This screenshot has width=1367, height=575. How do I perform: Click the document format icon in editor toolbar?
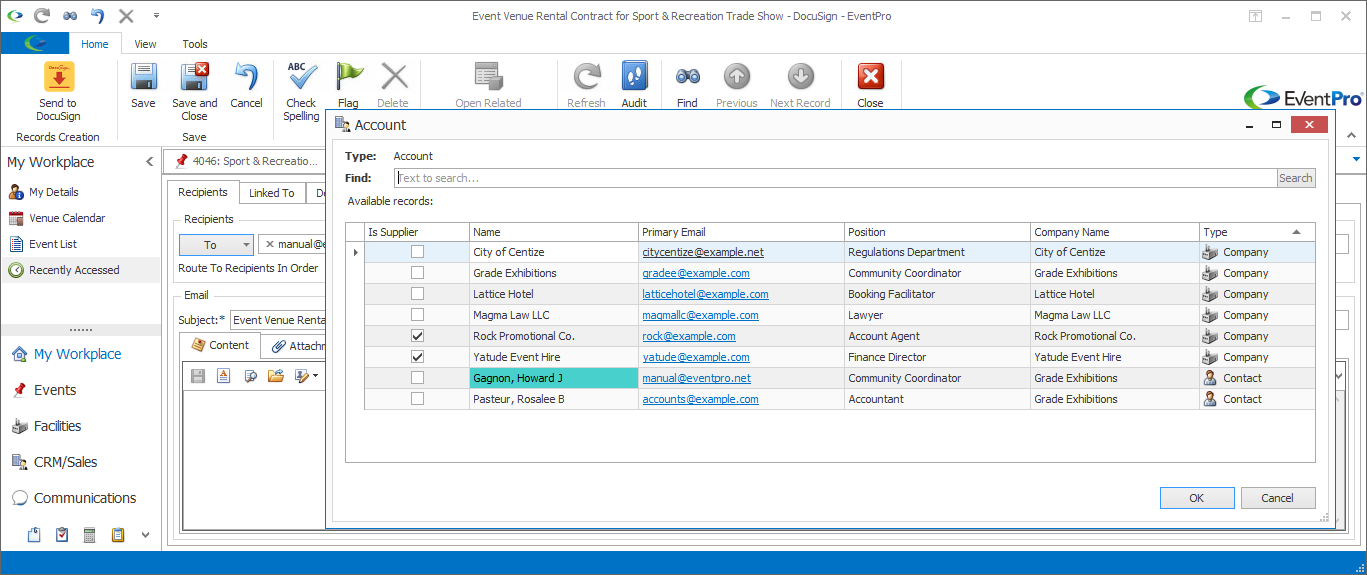(x=224, y=376)
